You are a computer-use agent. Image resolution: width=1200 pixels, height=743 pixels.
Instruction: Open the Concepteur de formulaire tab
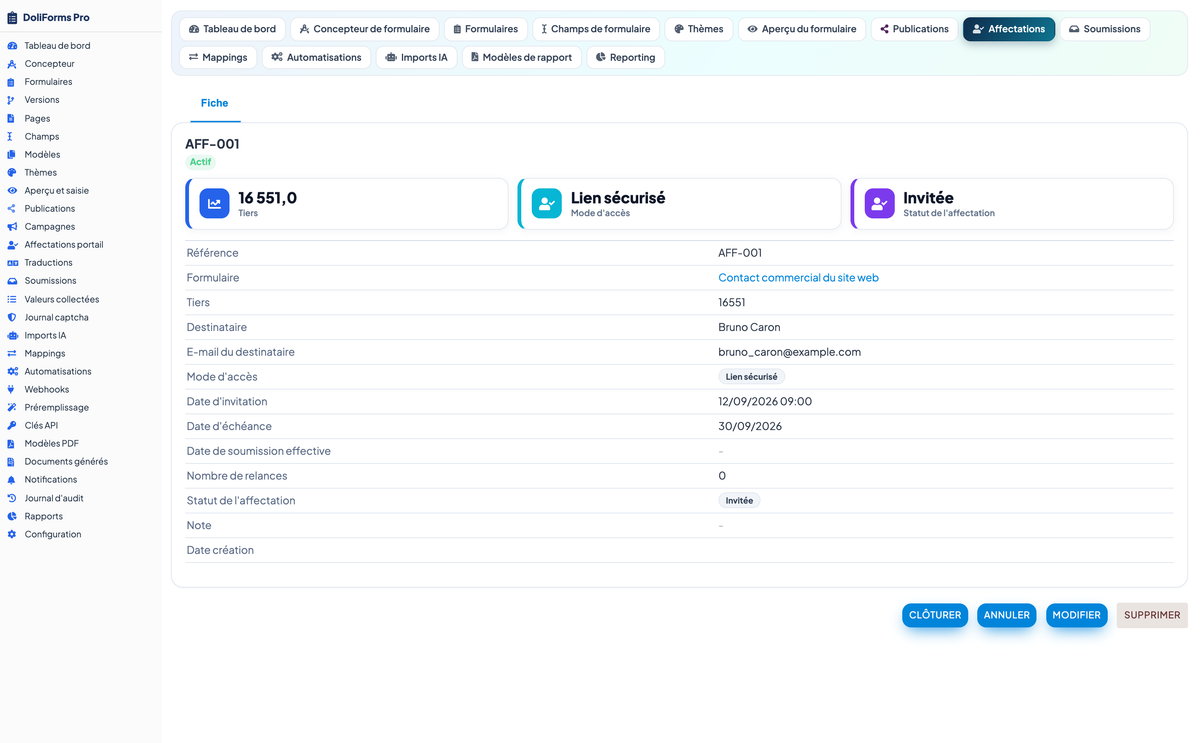point(364,29)
